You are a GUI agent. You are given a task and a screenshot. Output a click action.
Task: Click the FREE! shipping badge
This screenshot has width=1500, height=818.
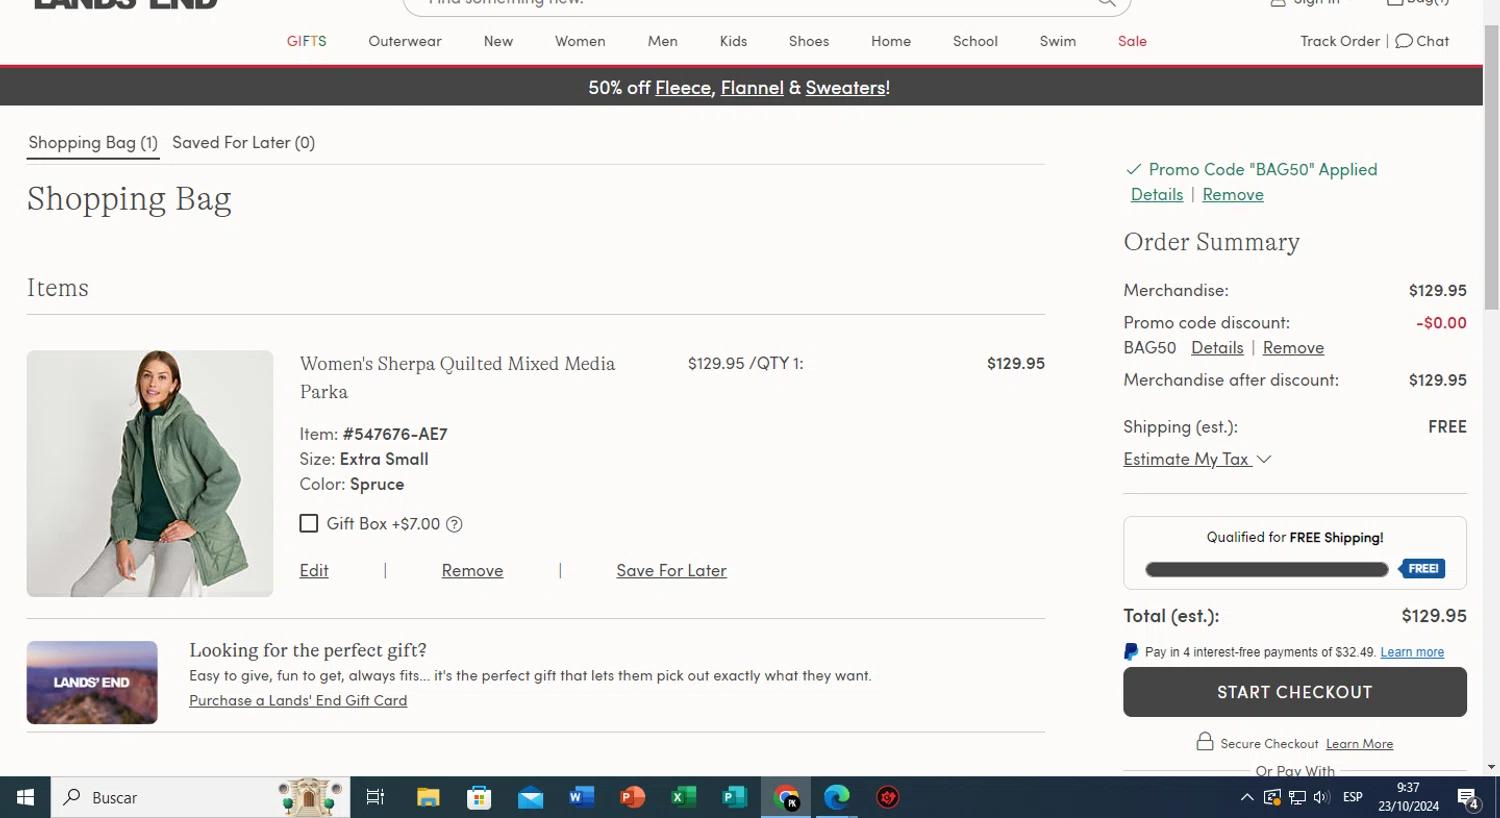[1423, 569]
